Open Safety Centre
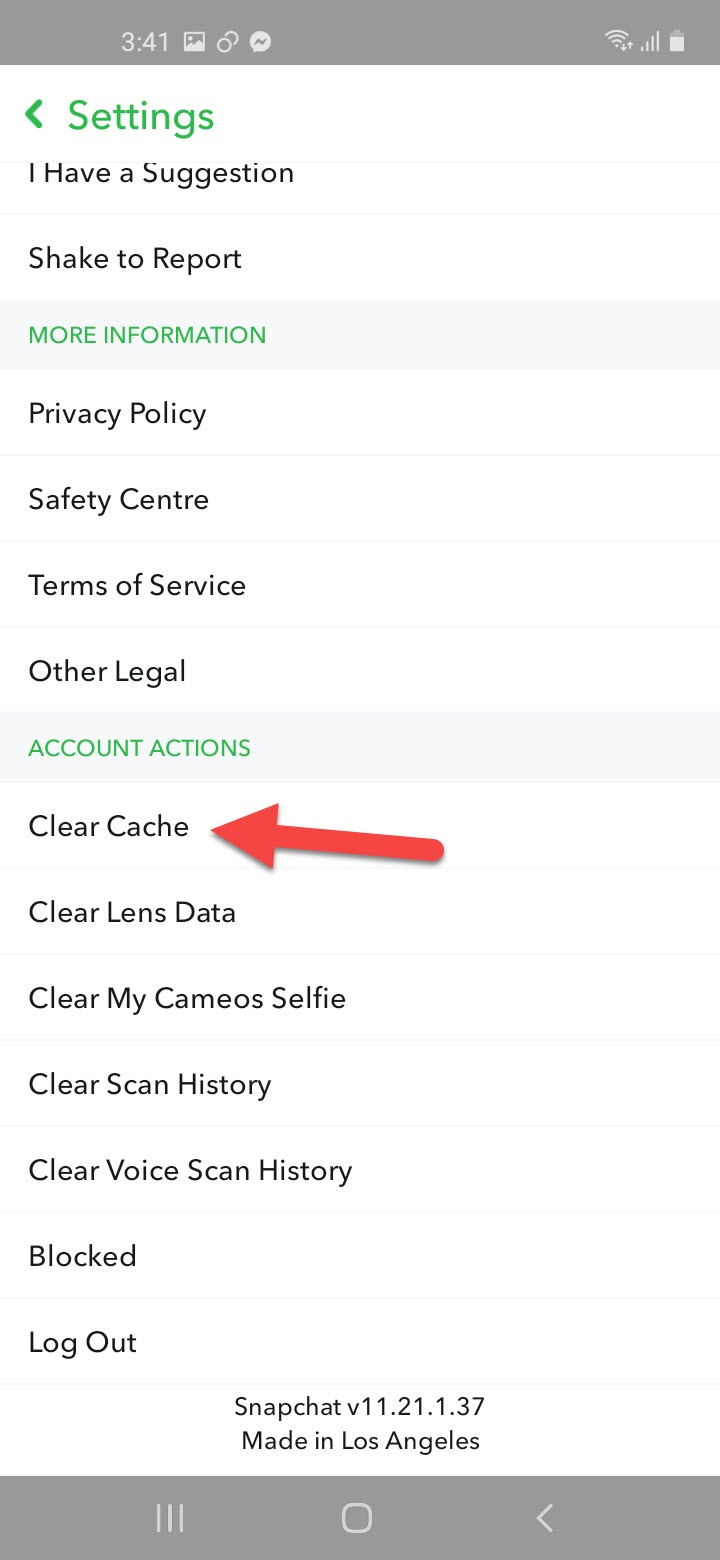The image size is (720, 1560). (118, 499)
